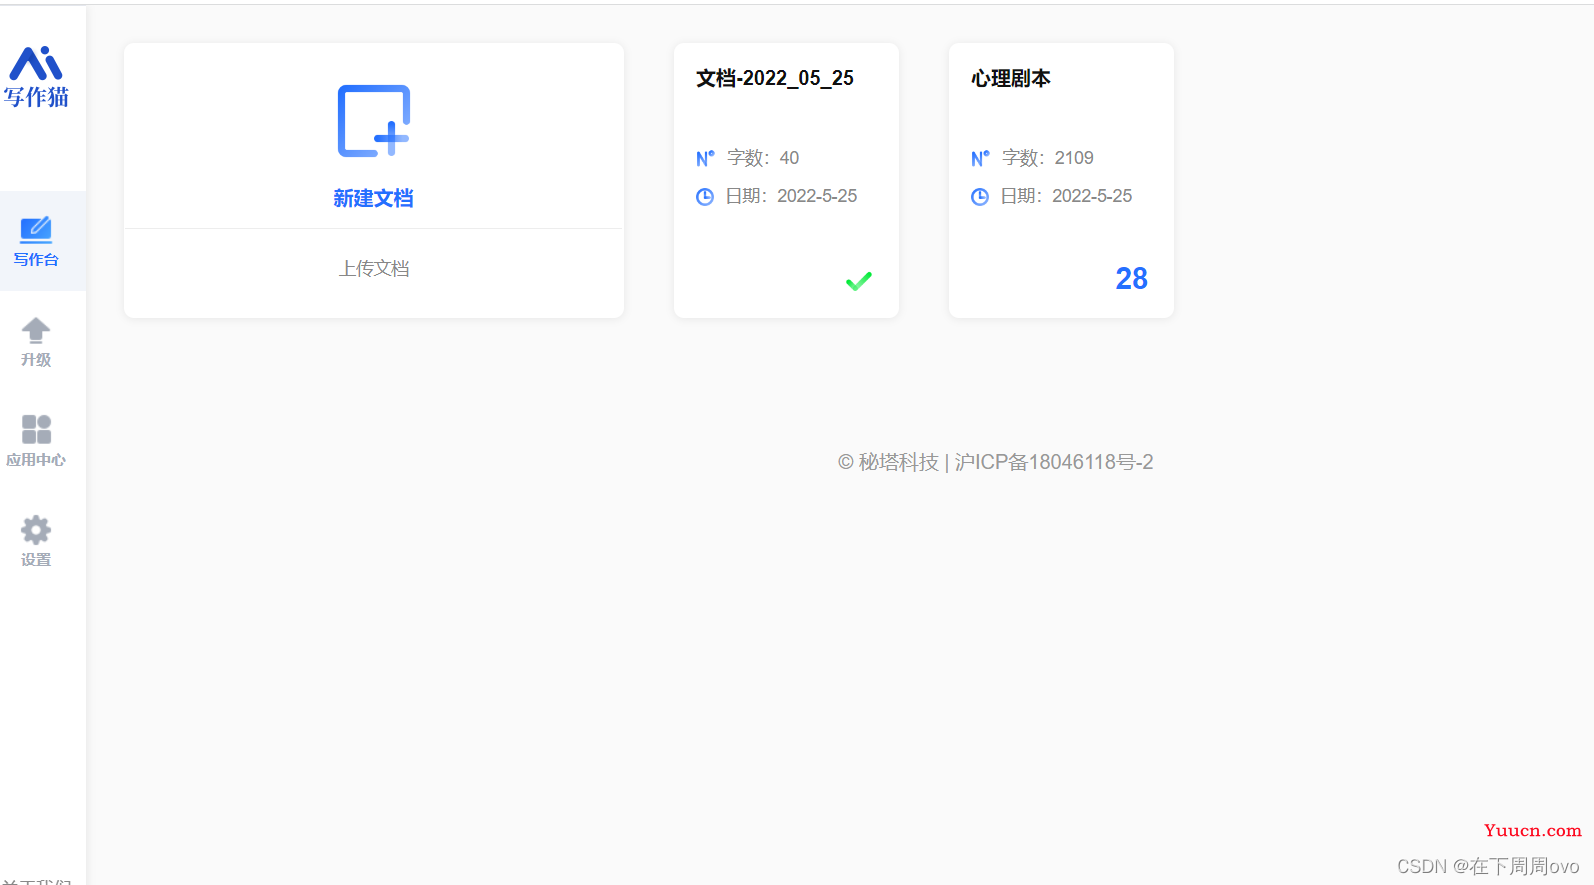1594x885 pixels.
Task: Open the 升级 upgrade sidebar item
Action: 36,342
